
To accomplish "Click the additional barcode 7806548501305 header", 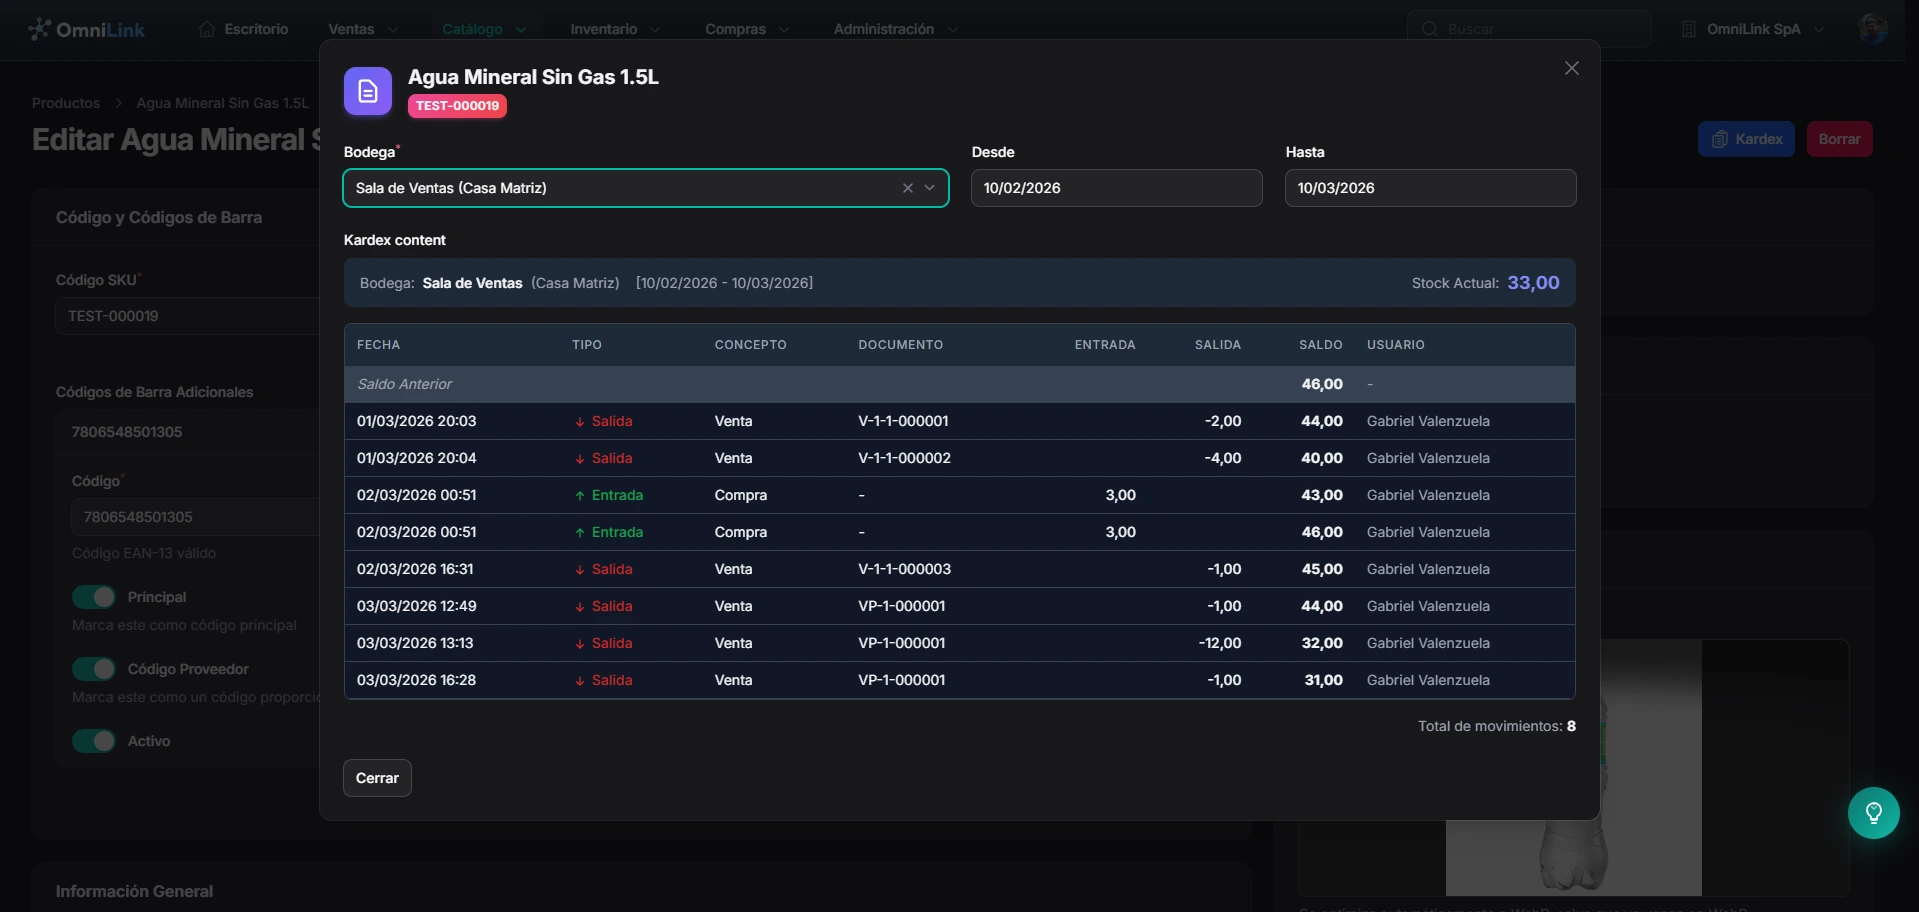I will pos(127,432).
